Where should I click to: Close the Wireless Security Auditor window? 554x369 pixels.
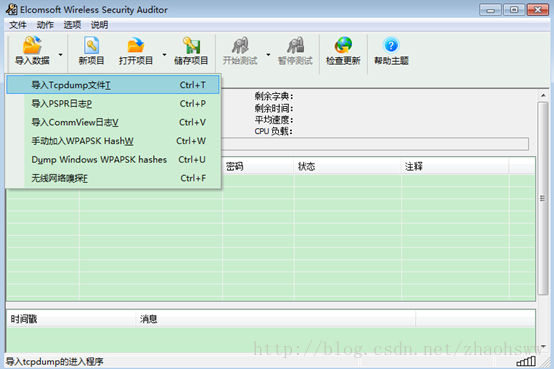click(x=538, y=10)
